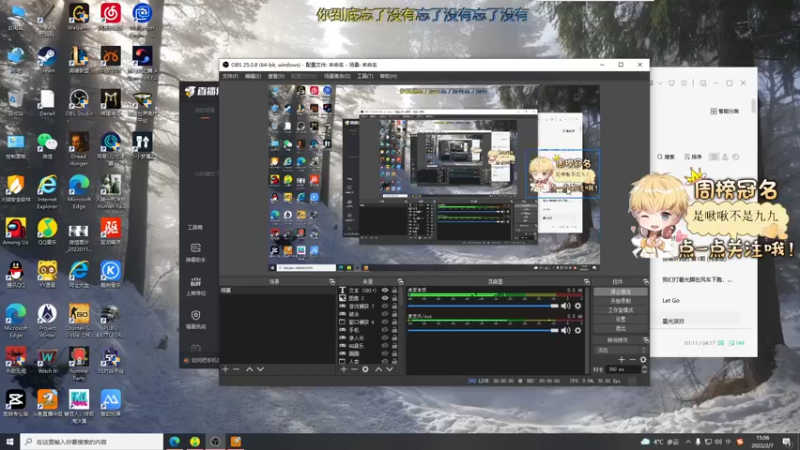Hide the image 2 source eye icon

point(385,298)
